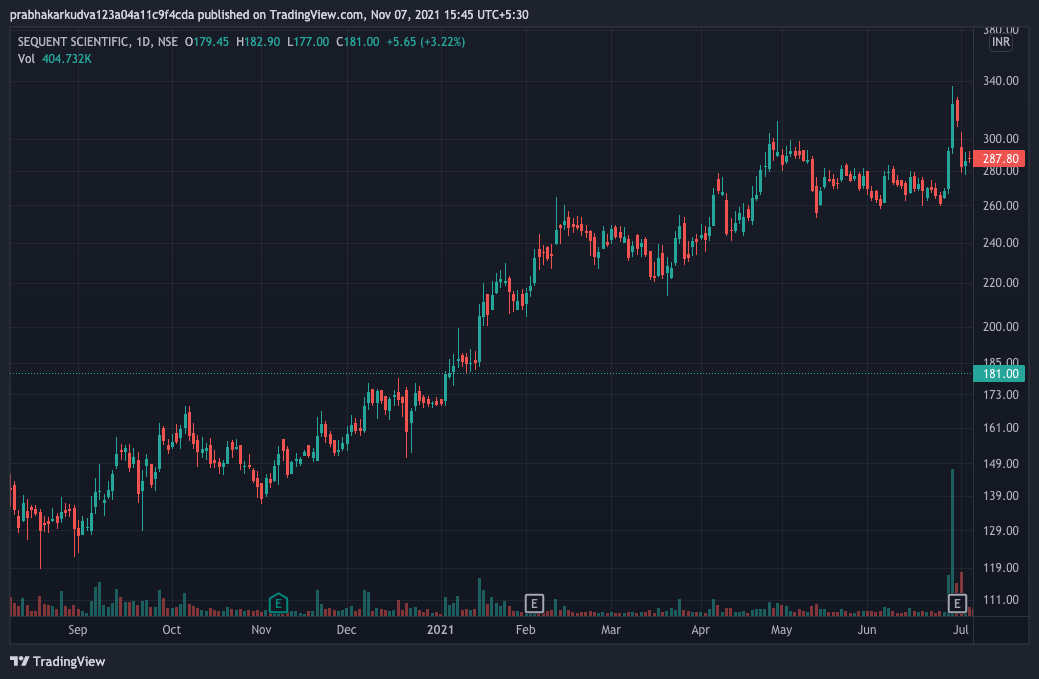Click the Feb label on time axis
The width and height of the screenshot is (1039, 679).
tap(525, 630)
